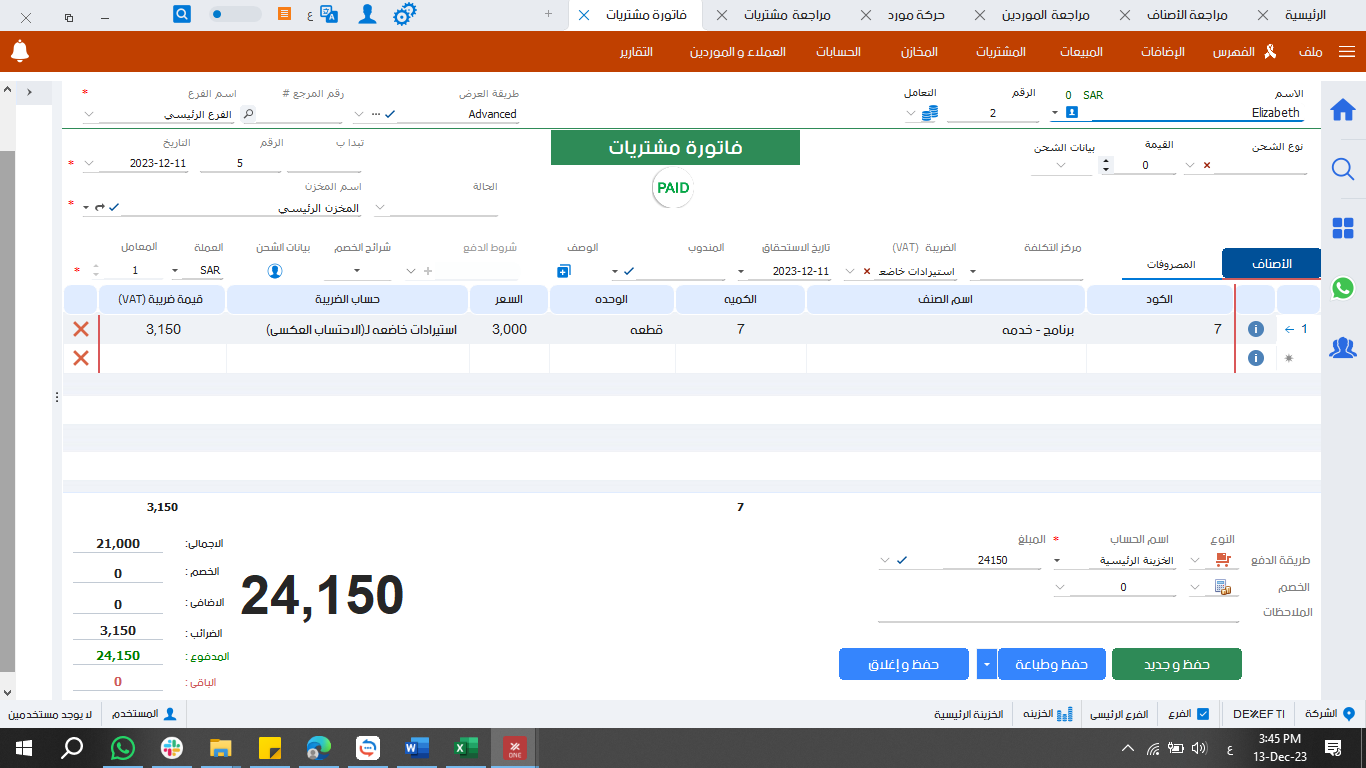Click the بيانات الشحن contact icon
This screenshot has width=1366, height=768.
click(x=274, y=270)
